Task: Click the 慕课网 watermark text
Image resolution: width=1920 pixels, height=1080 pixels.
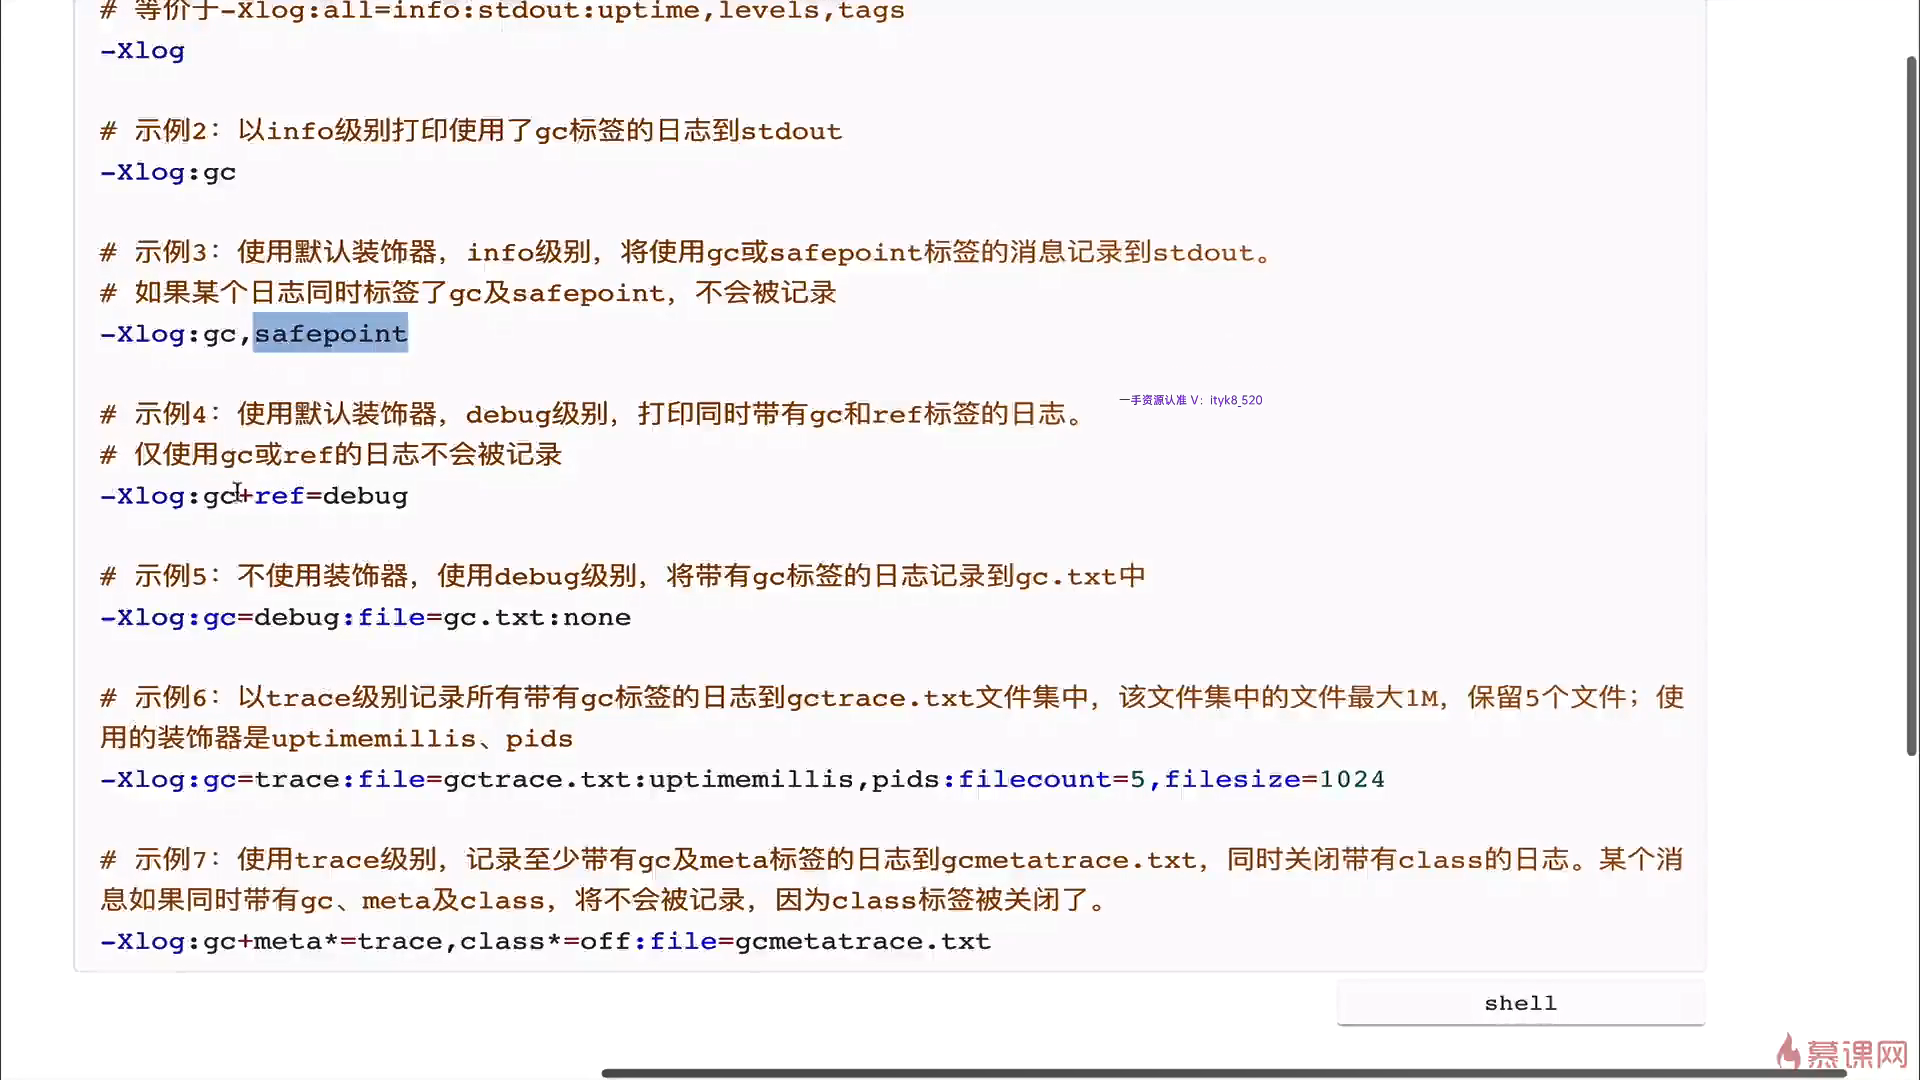Action: pyautogui.click(x=1857, y=1054)
